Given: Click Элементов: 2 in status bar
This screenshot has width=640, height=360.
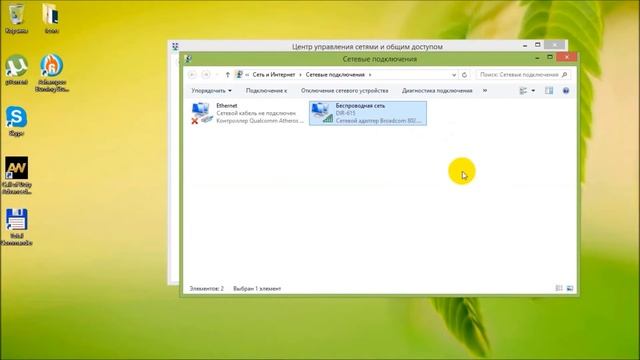Looking at the screenshot, I should pos(207,289).
